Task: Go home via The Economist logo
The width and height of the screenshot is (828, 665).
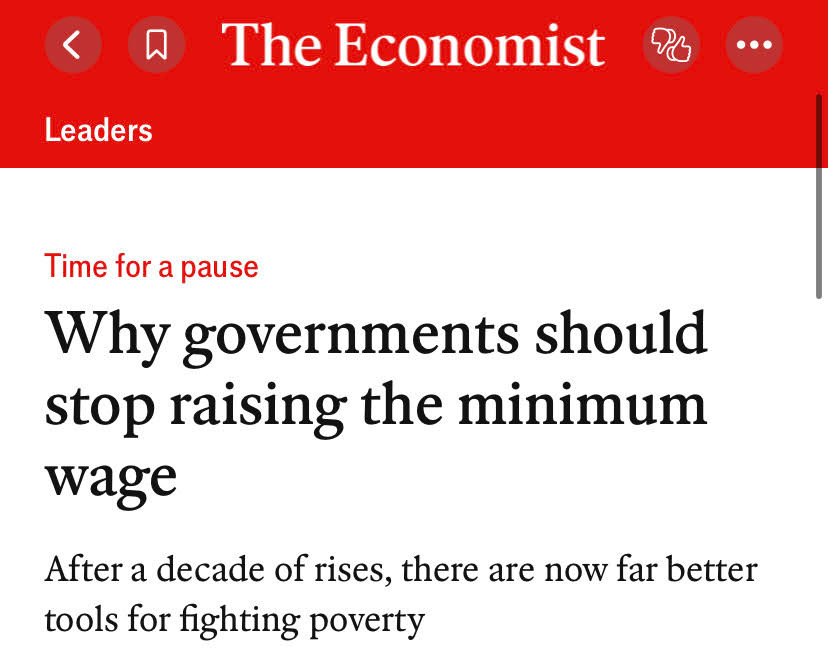Action: [x=413, y=45]
